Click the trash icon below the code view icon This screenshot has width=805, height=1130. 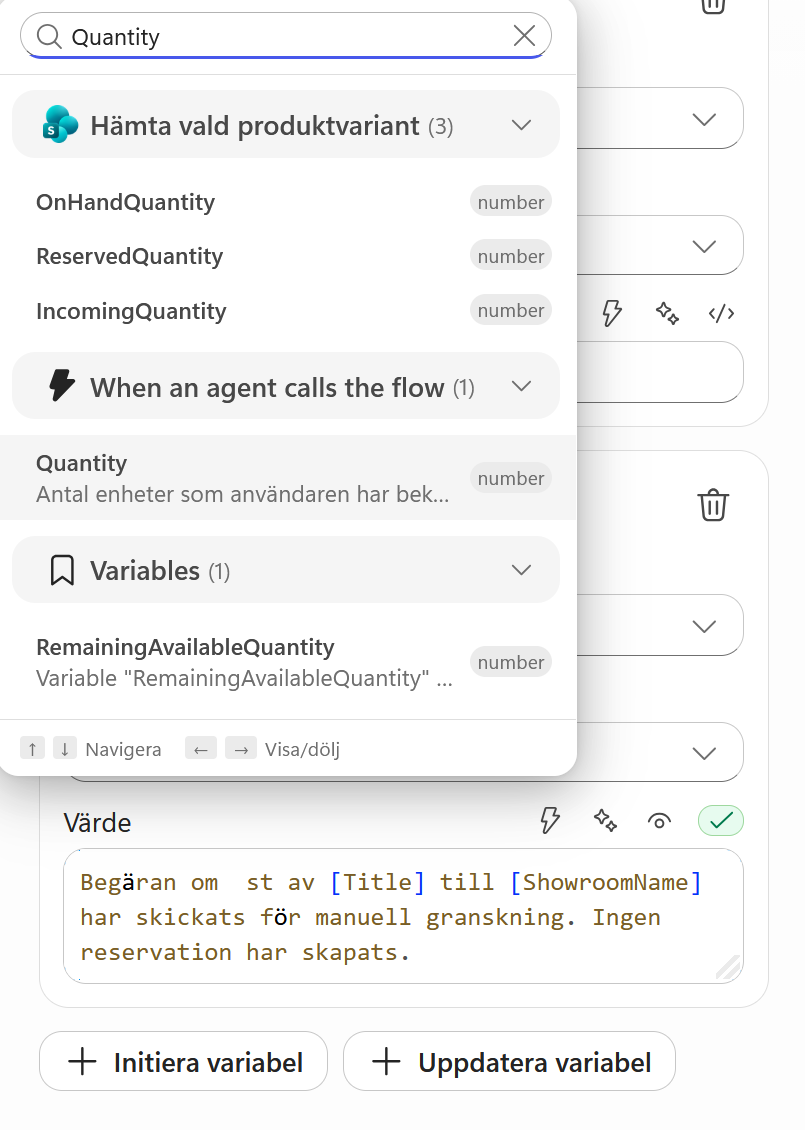click(x=713, y=504)
